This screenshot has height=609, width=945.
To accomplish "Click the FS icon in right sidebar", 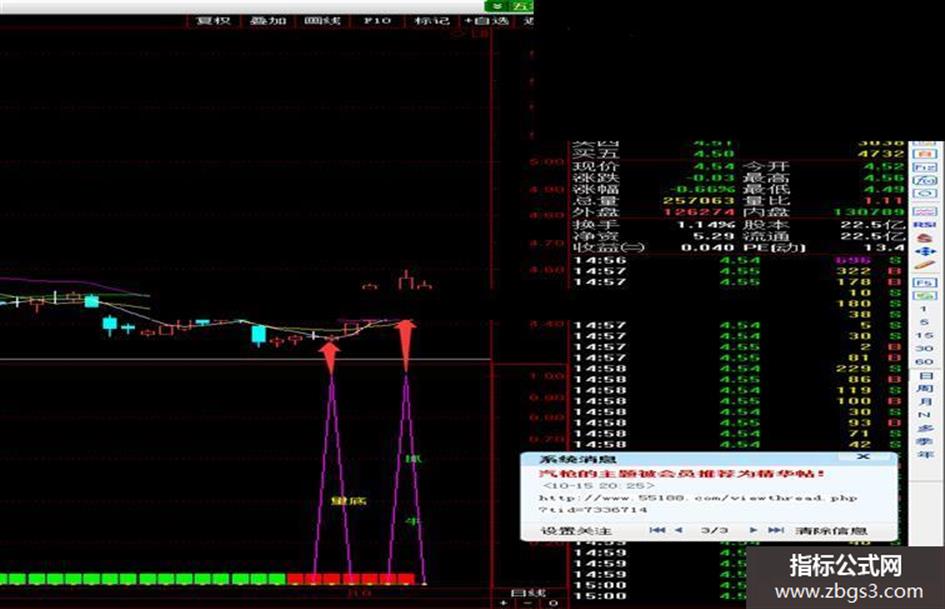I will pyautogui.click(x=925, y=282).
